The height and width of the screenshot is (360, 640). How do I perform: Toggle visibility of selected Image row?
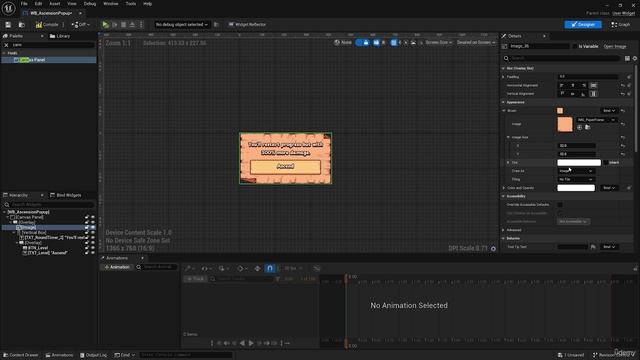(93, 228)
